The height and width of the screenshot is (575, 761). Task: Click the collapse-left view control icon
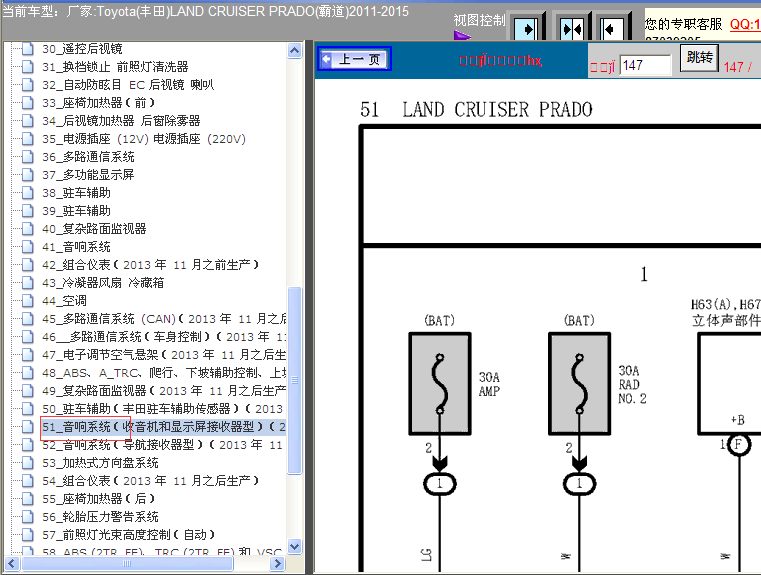point(611,29)
